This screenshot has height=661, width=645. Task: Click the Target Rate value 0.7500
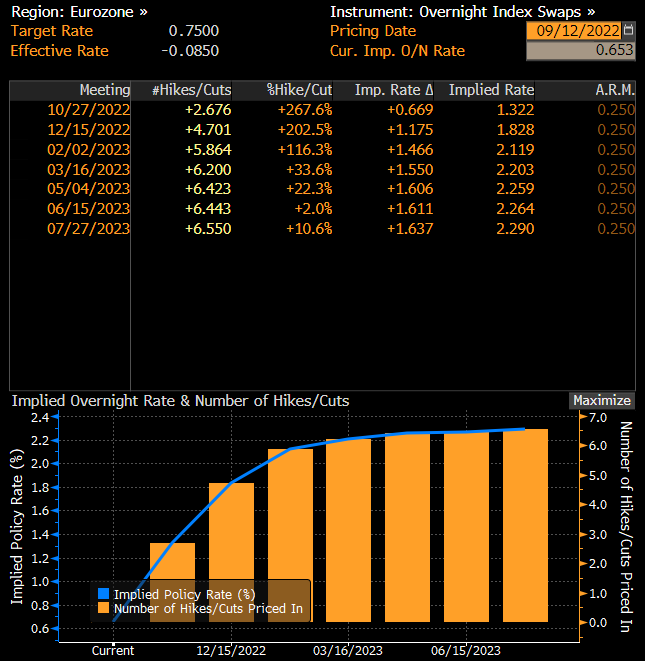pyautogui.click(x=194, y=31)
